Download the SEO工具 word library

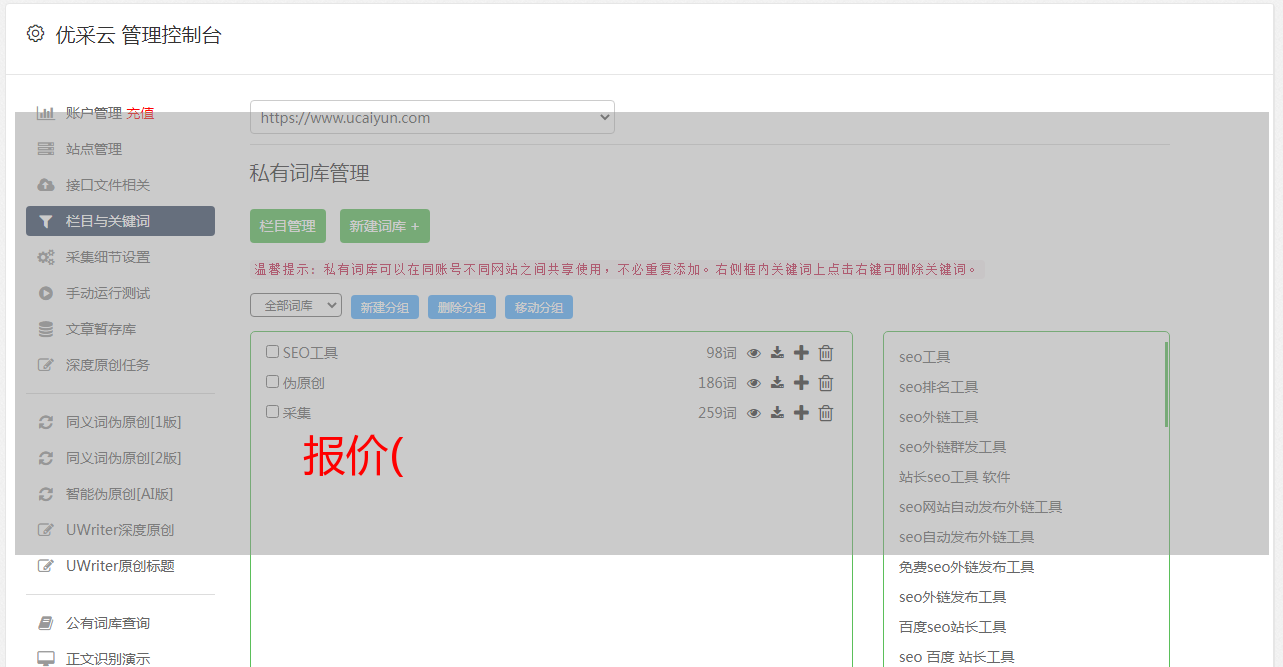click(777, 353)
